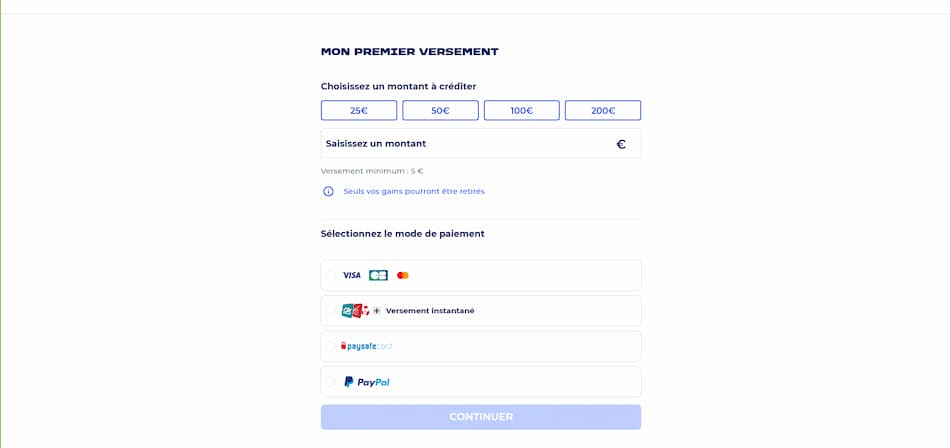Click the Seuls vos gains pourront être retirés notice

(x=414, y=191)
